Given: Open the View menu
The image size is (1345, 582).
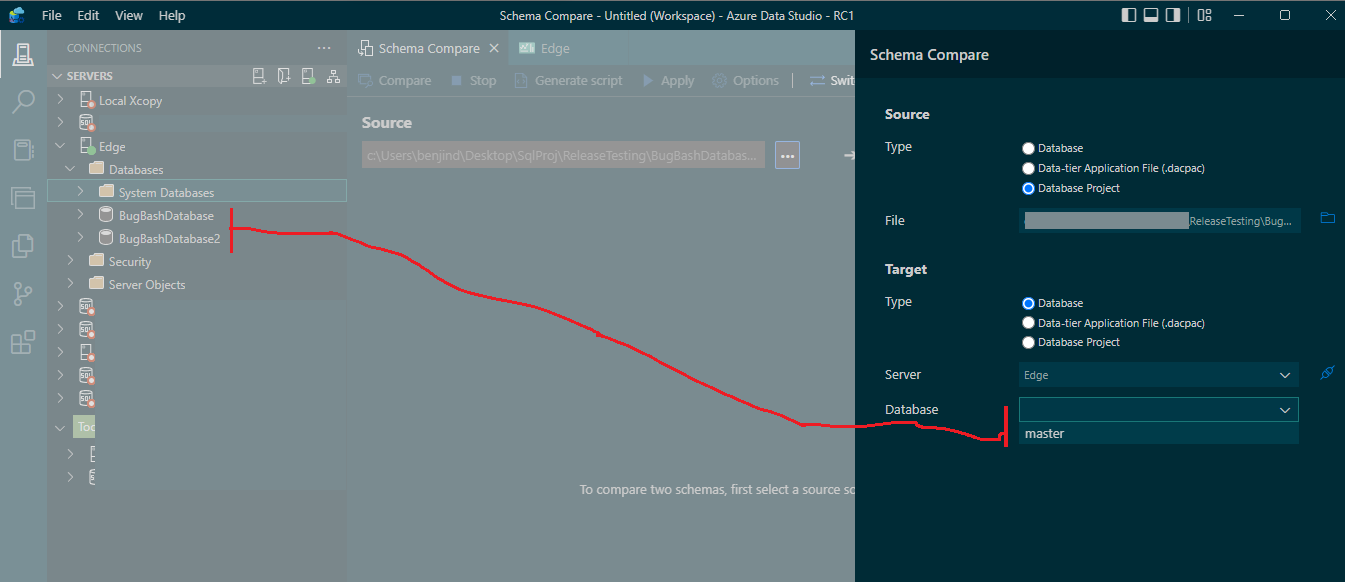Looking at the screenshot, I should point(128,15).
